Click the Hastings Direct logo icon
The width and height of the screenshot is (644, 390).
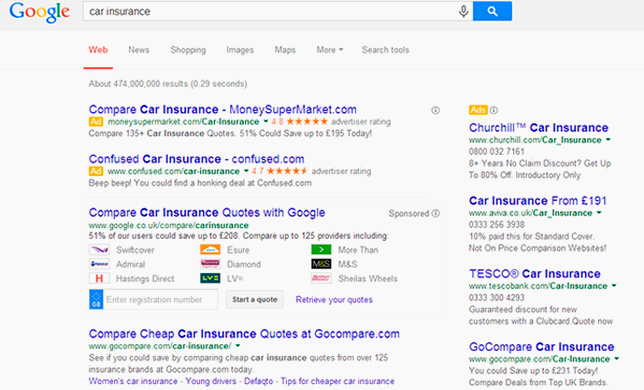pos(99,278)
